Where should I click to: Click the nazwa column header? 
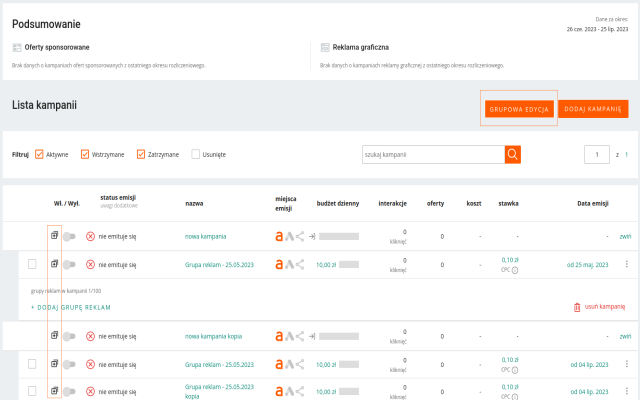194,203
